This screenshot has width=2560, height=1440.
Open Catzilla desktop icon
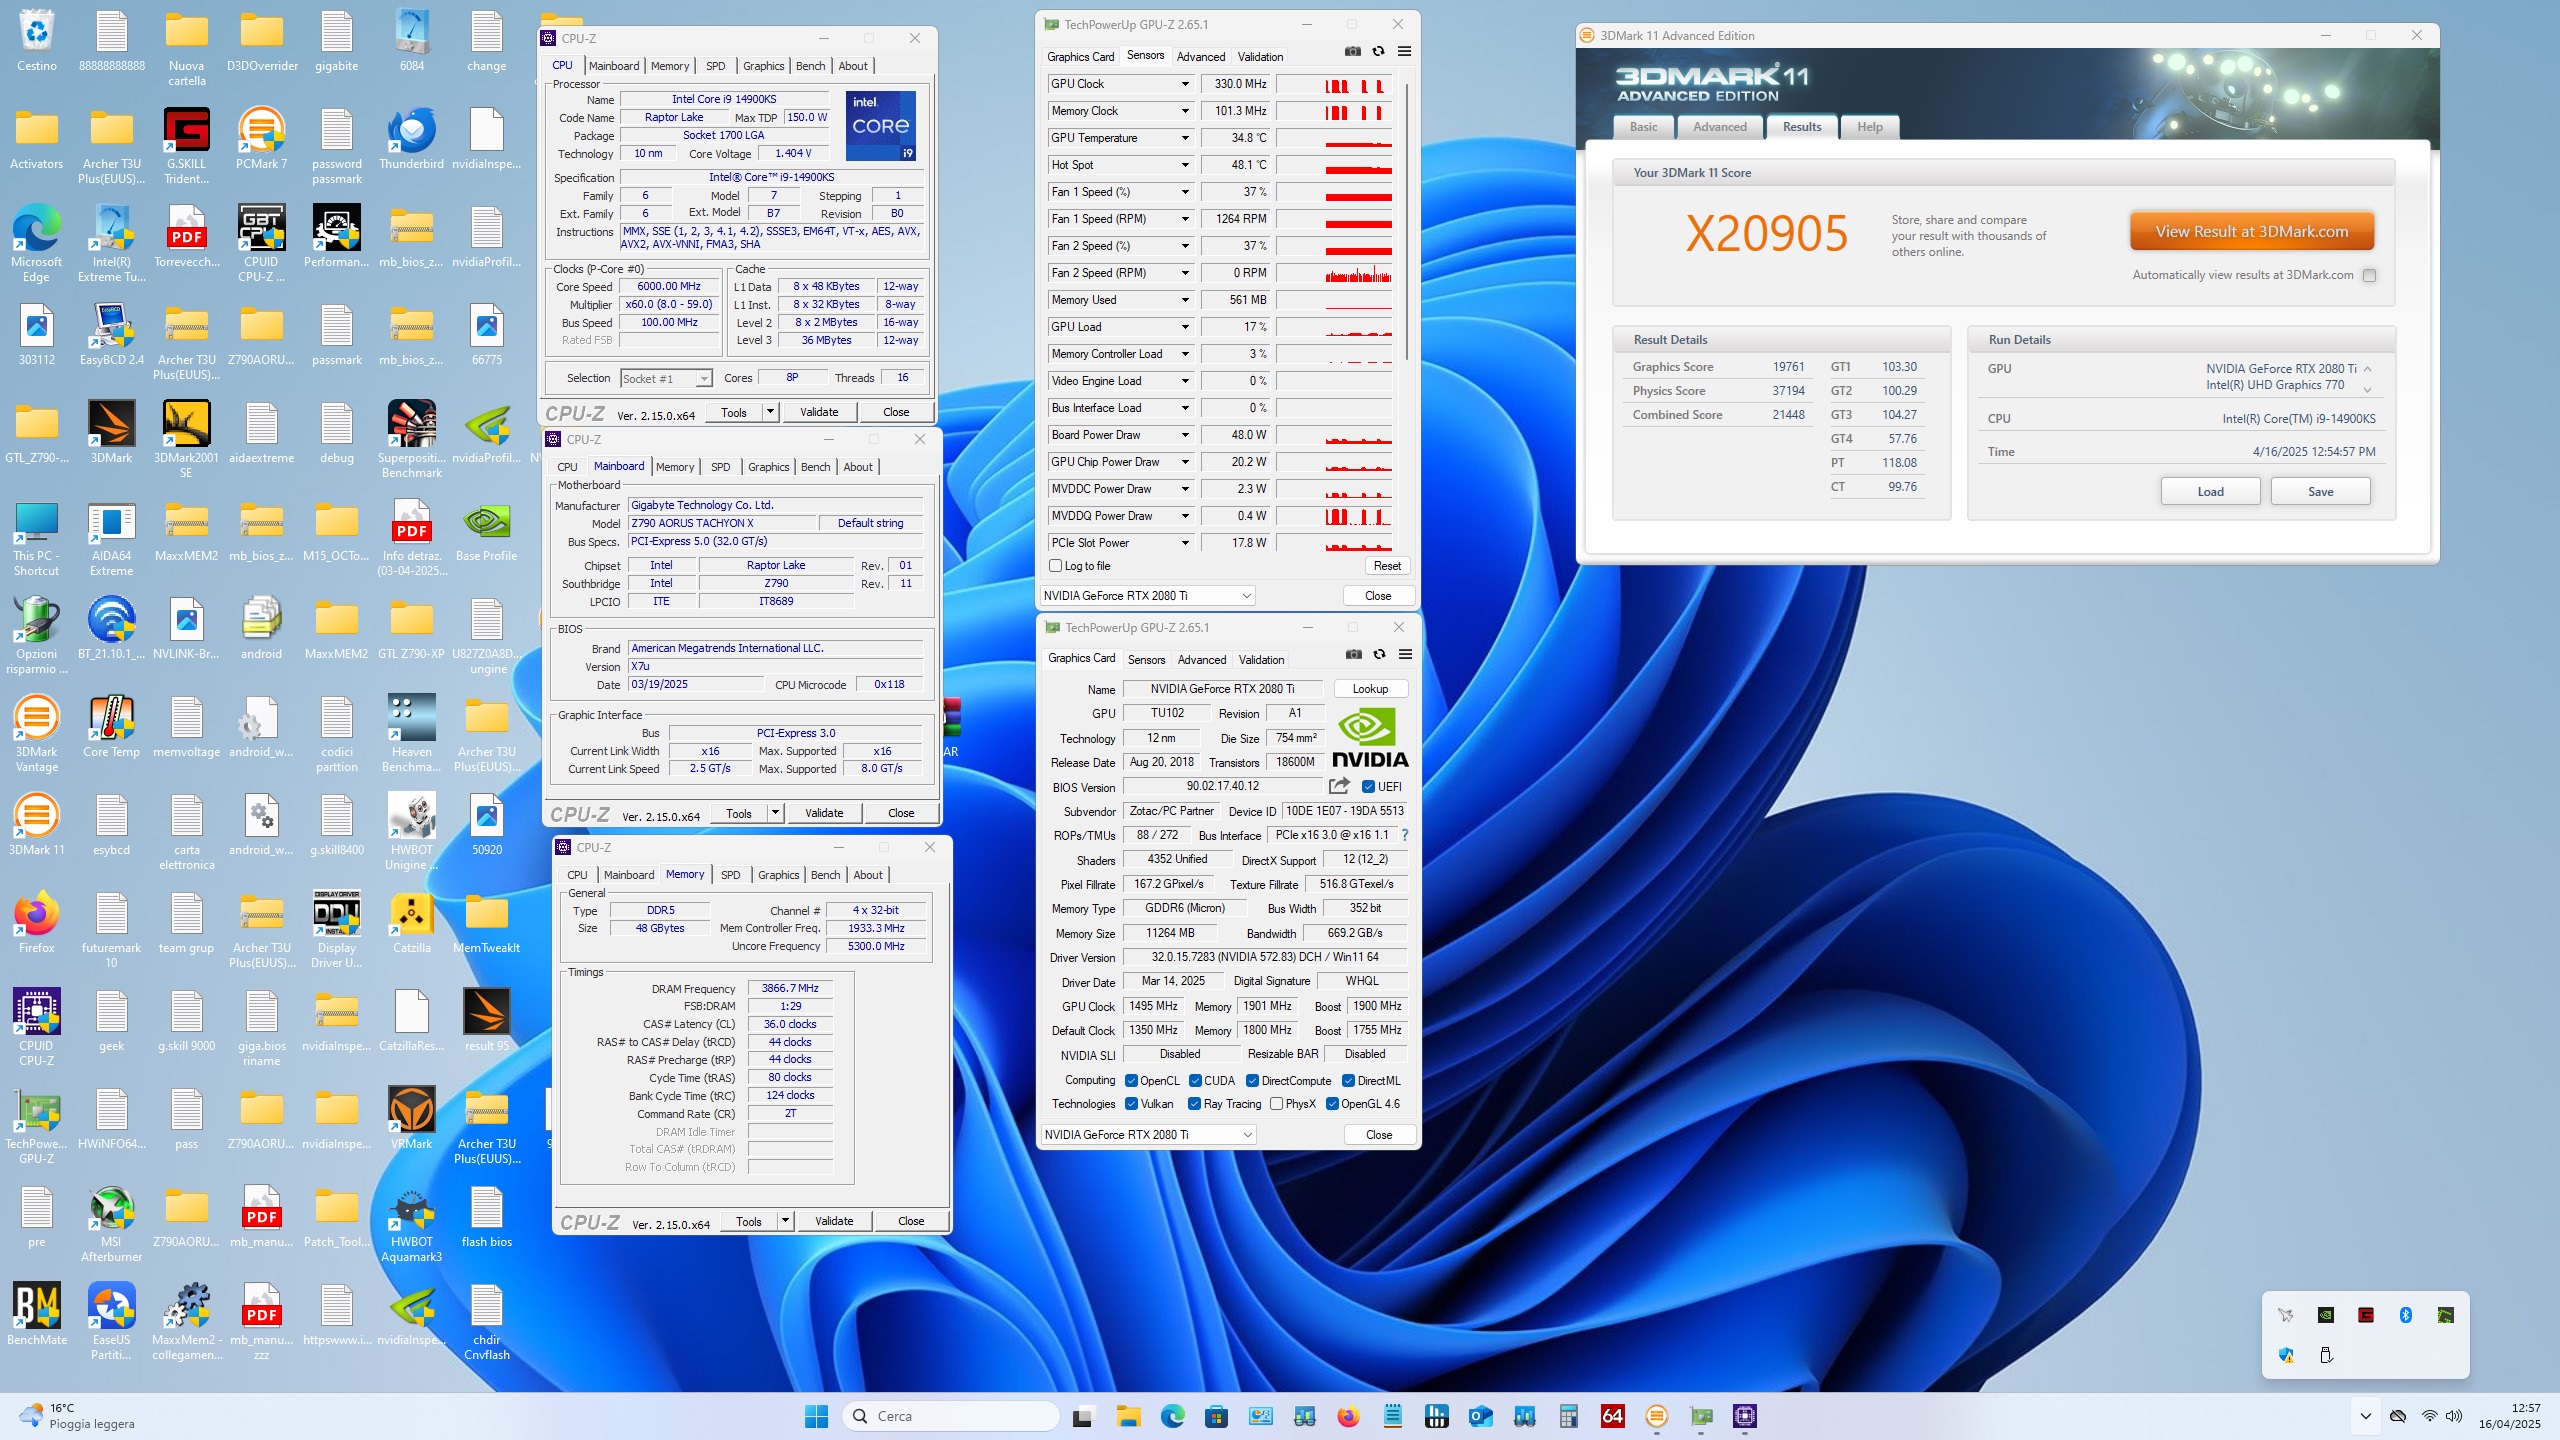(412, 923)
